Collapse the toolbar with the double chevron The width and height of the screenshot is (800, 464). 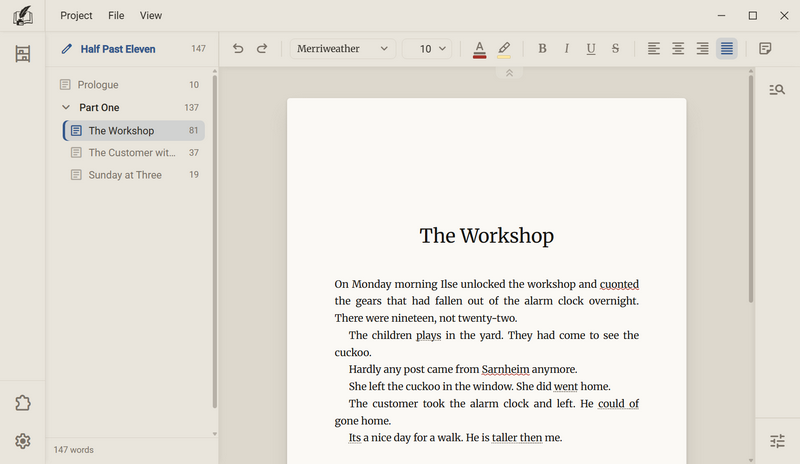[509, 73]
